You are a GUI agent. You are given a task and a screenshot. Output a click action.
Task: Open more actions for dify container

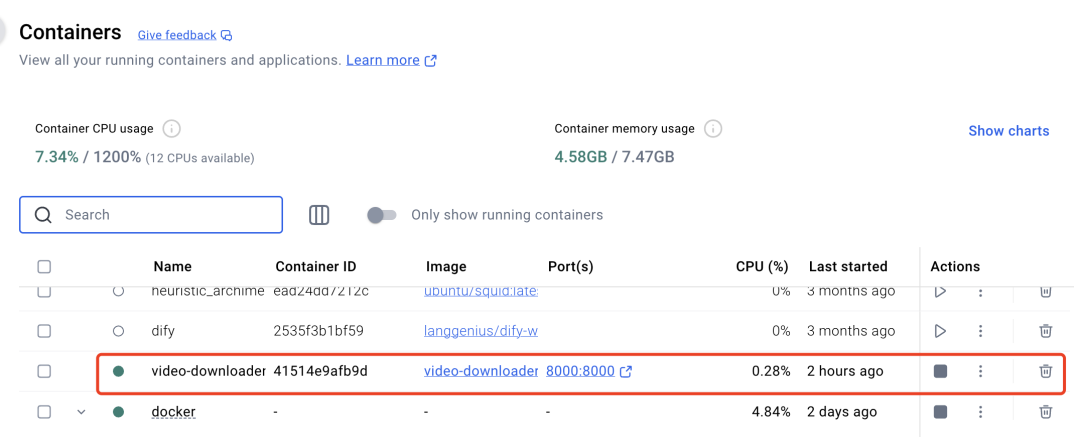[980, 331]
